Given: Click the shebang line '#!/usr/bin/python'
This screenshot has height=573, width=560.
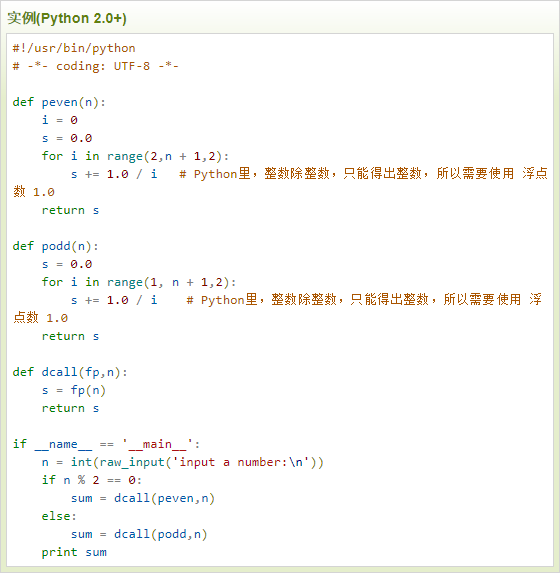Looking at the screenshot, I should tap(74, 48).
